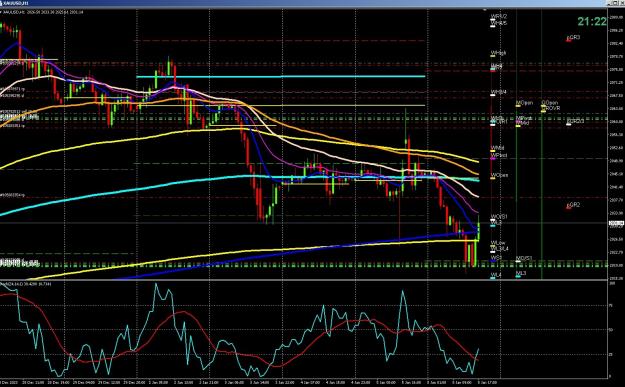625x387 pixels.
Task: Click the XAUUSD,H1 window title text
Action: pyautogui.click(x=16, y=3)
